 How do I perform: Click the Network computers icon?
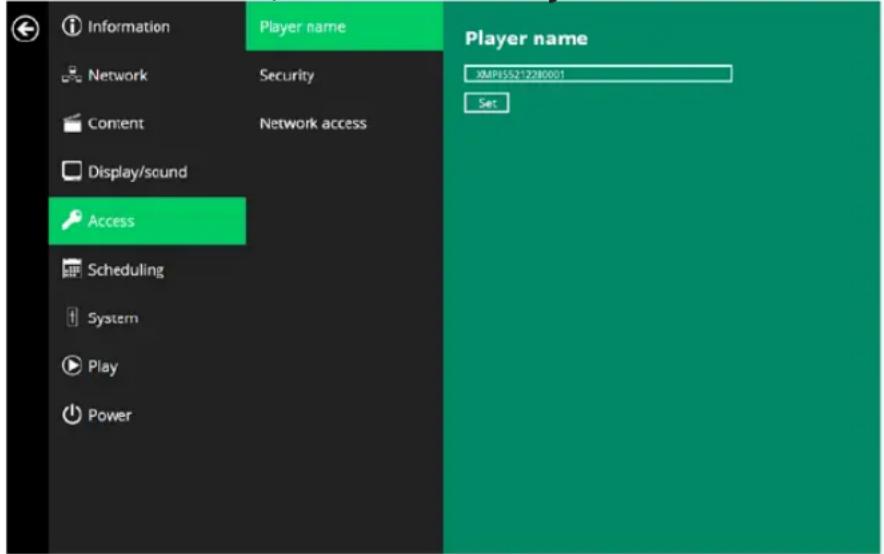[72, 74]
